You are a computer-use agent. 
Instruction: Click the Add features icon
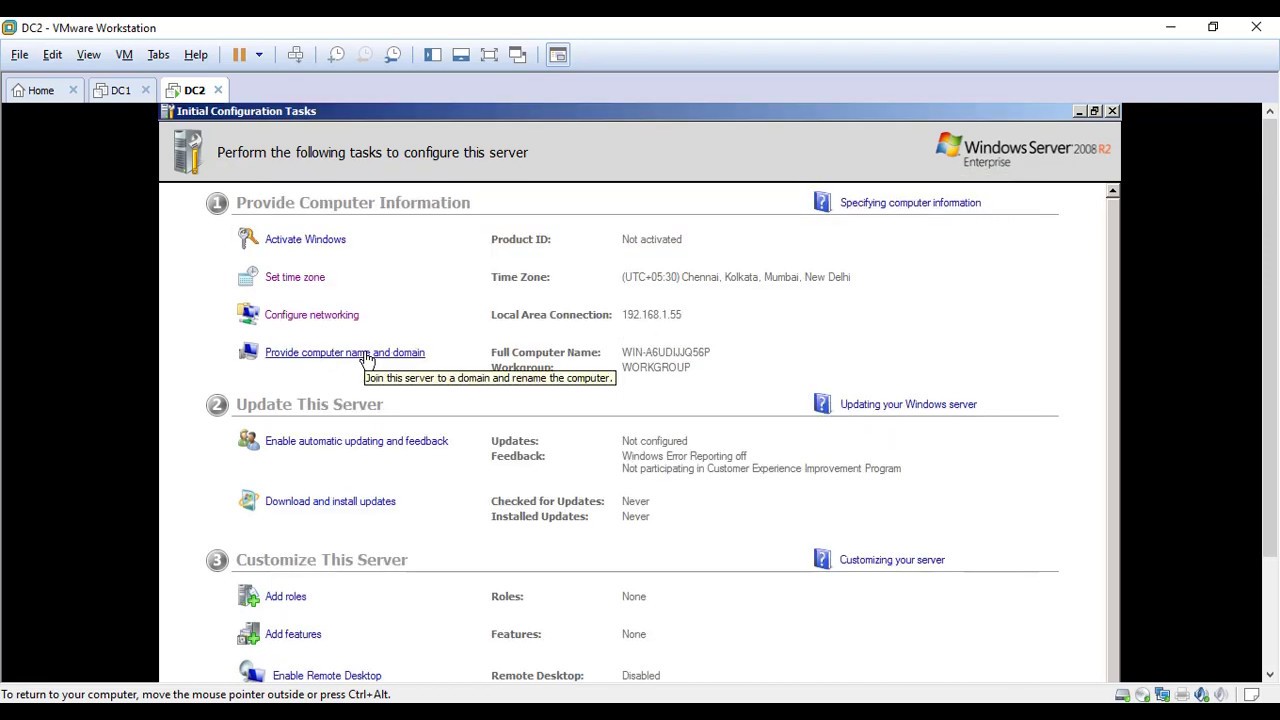(248, 634)
